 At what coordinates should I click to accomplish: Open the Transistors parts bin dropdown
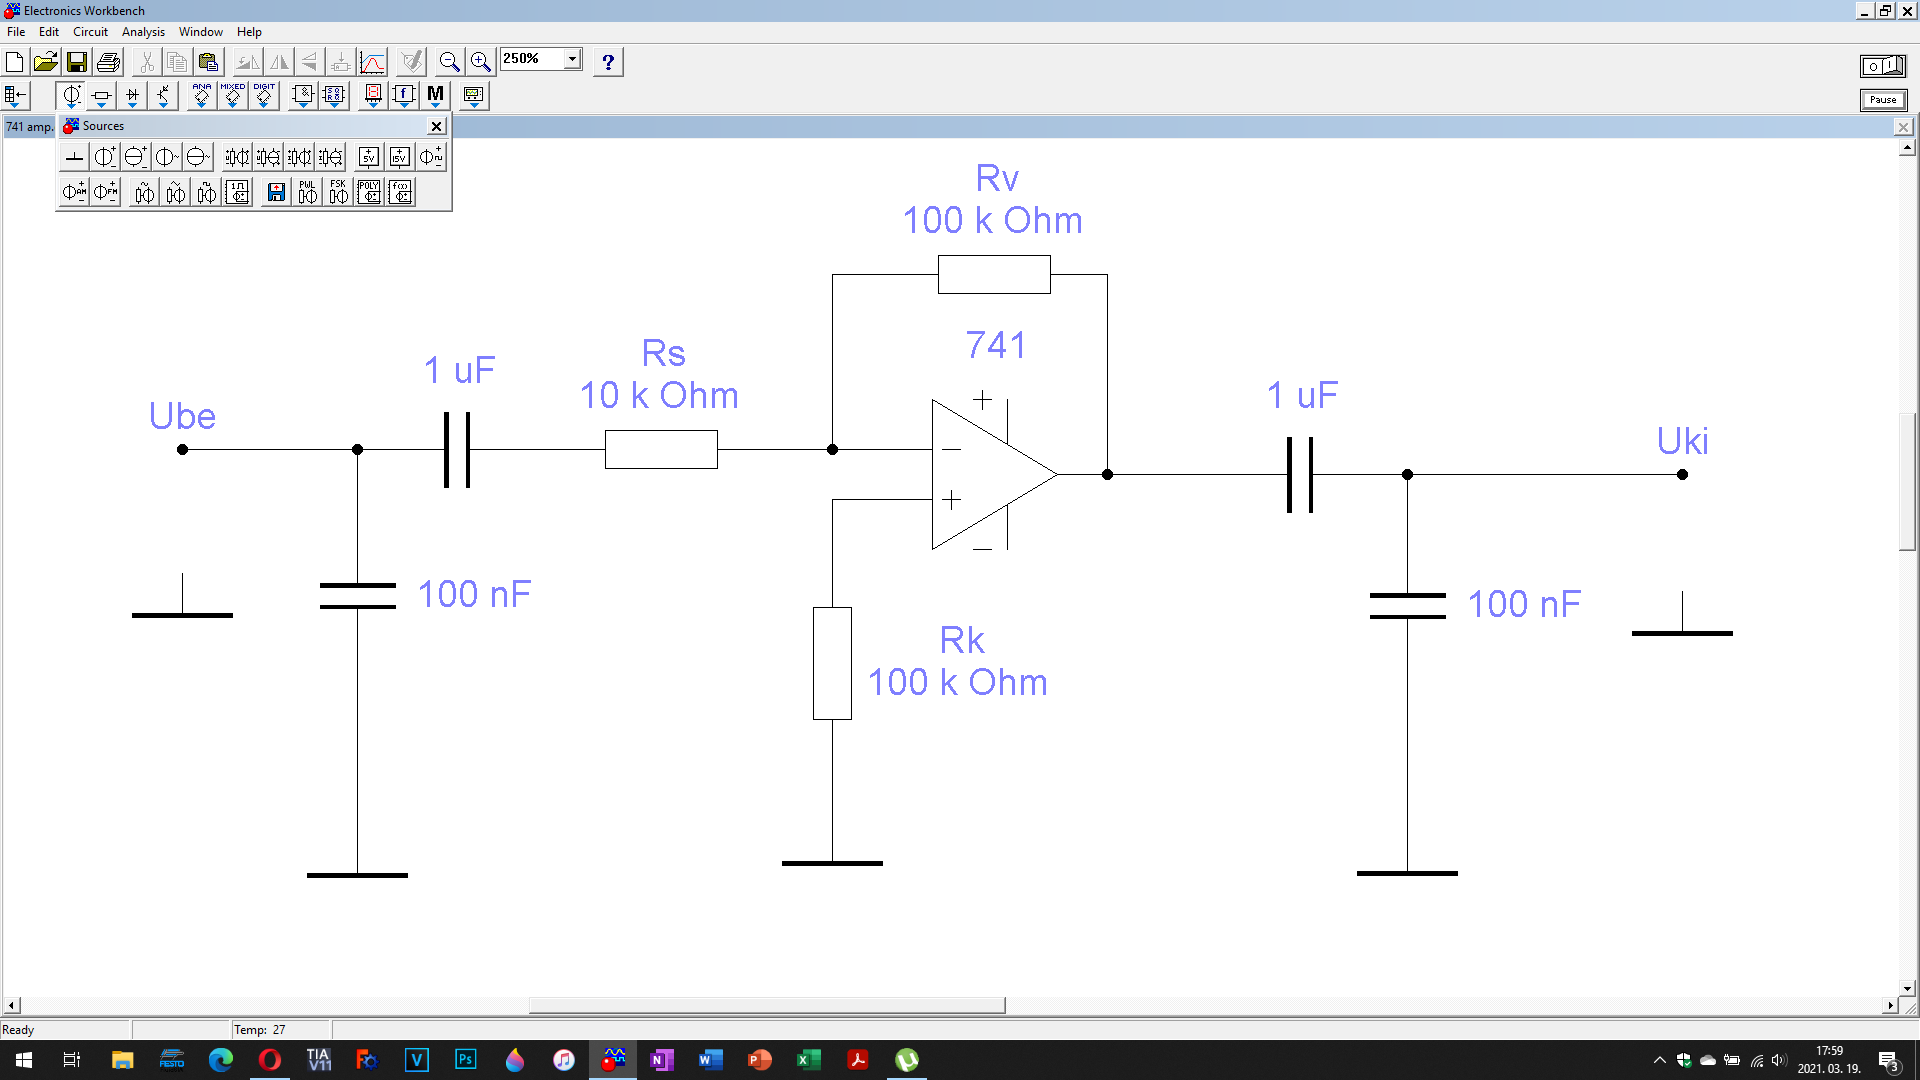[x=163, y=96]
